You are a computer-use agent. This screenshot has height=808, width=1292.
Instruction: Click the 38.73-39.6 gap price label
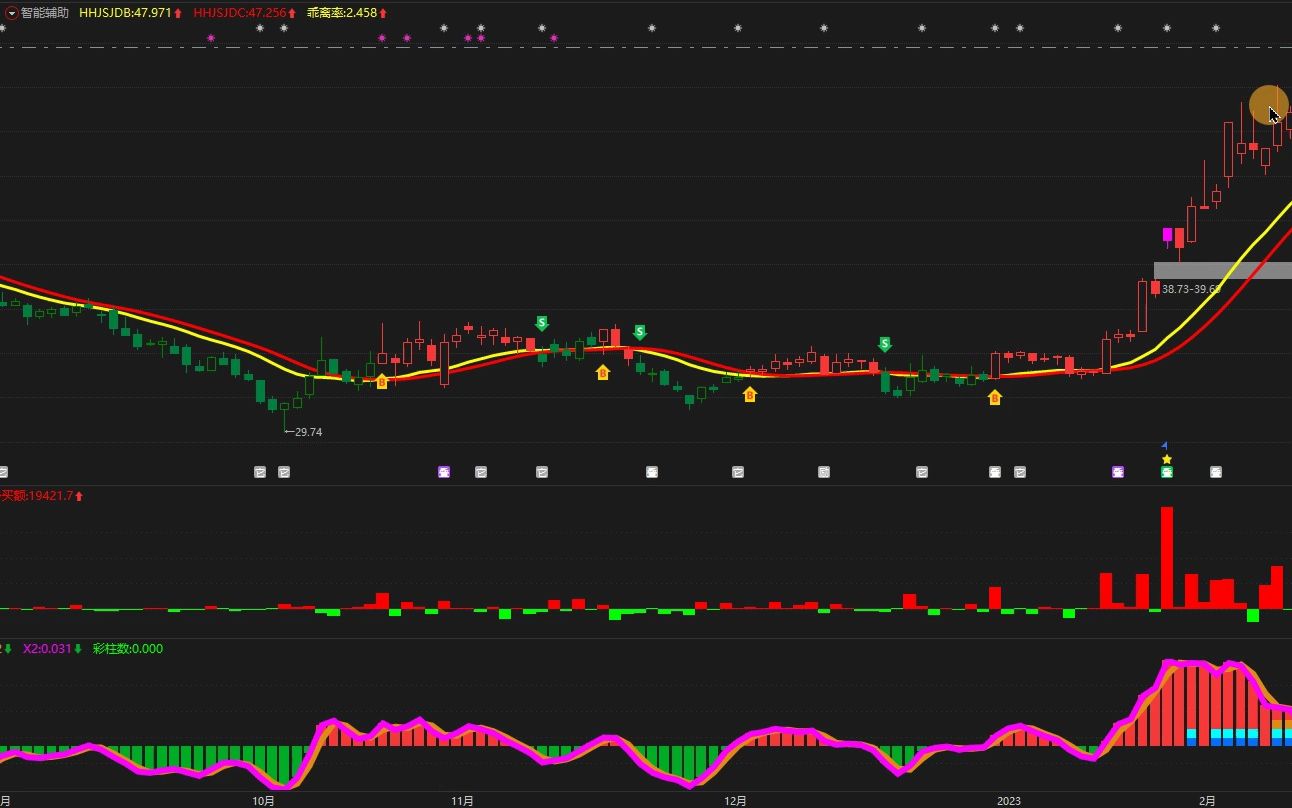tap(1191, 289)
